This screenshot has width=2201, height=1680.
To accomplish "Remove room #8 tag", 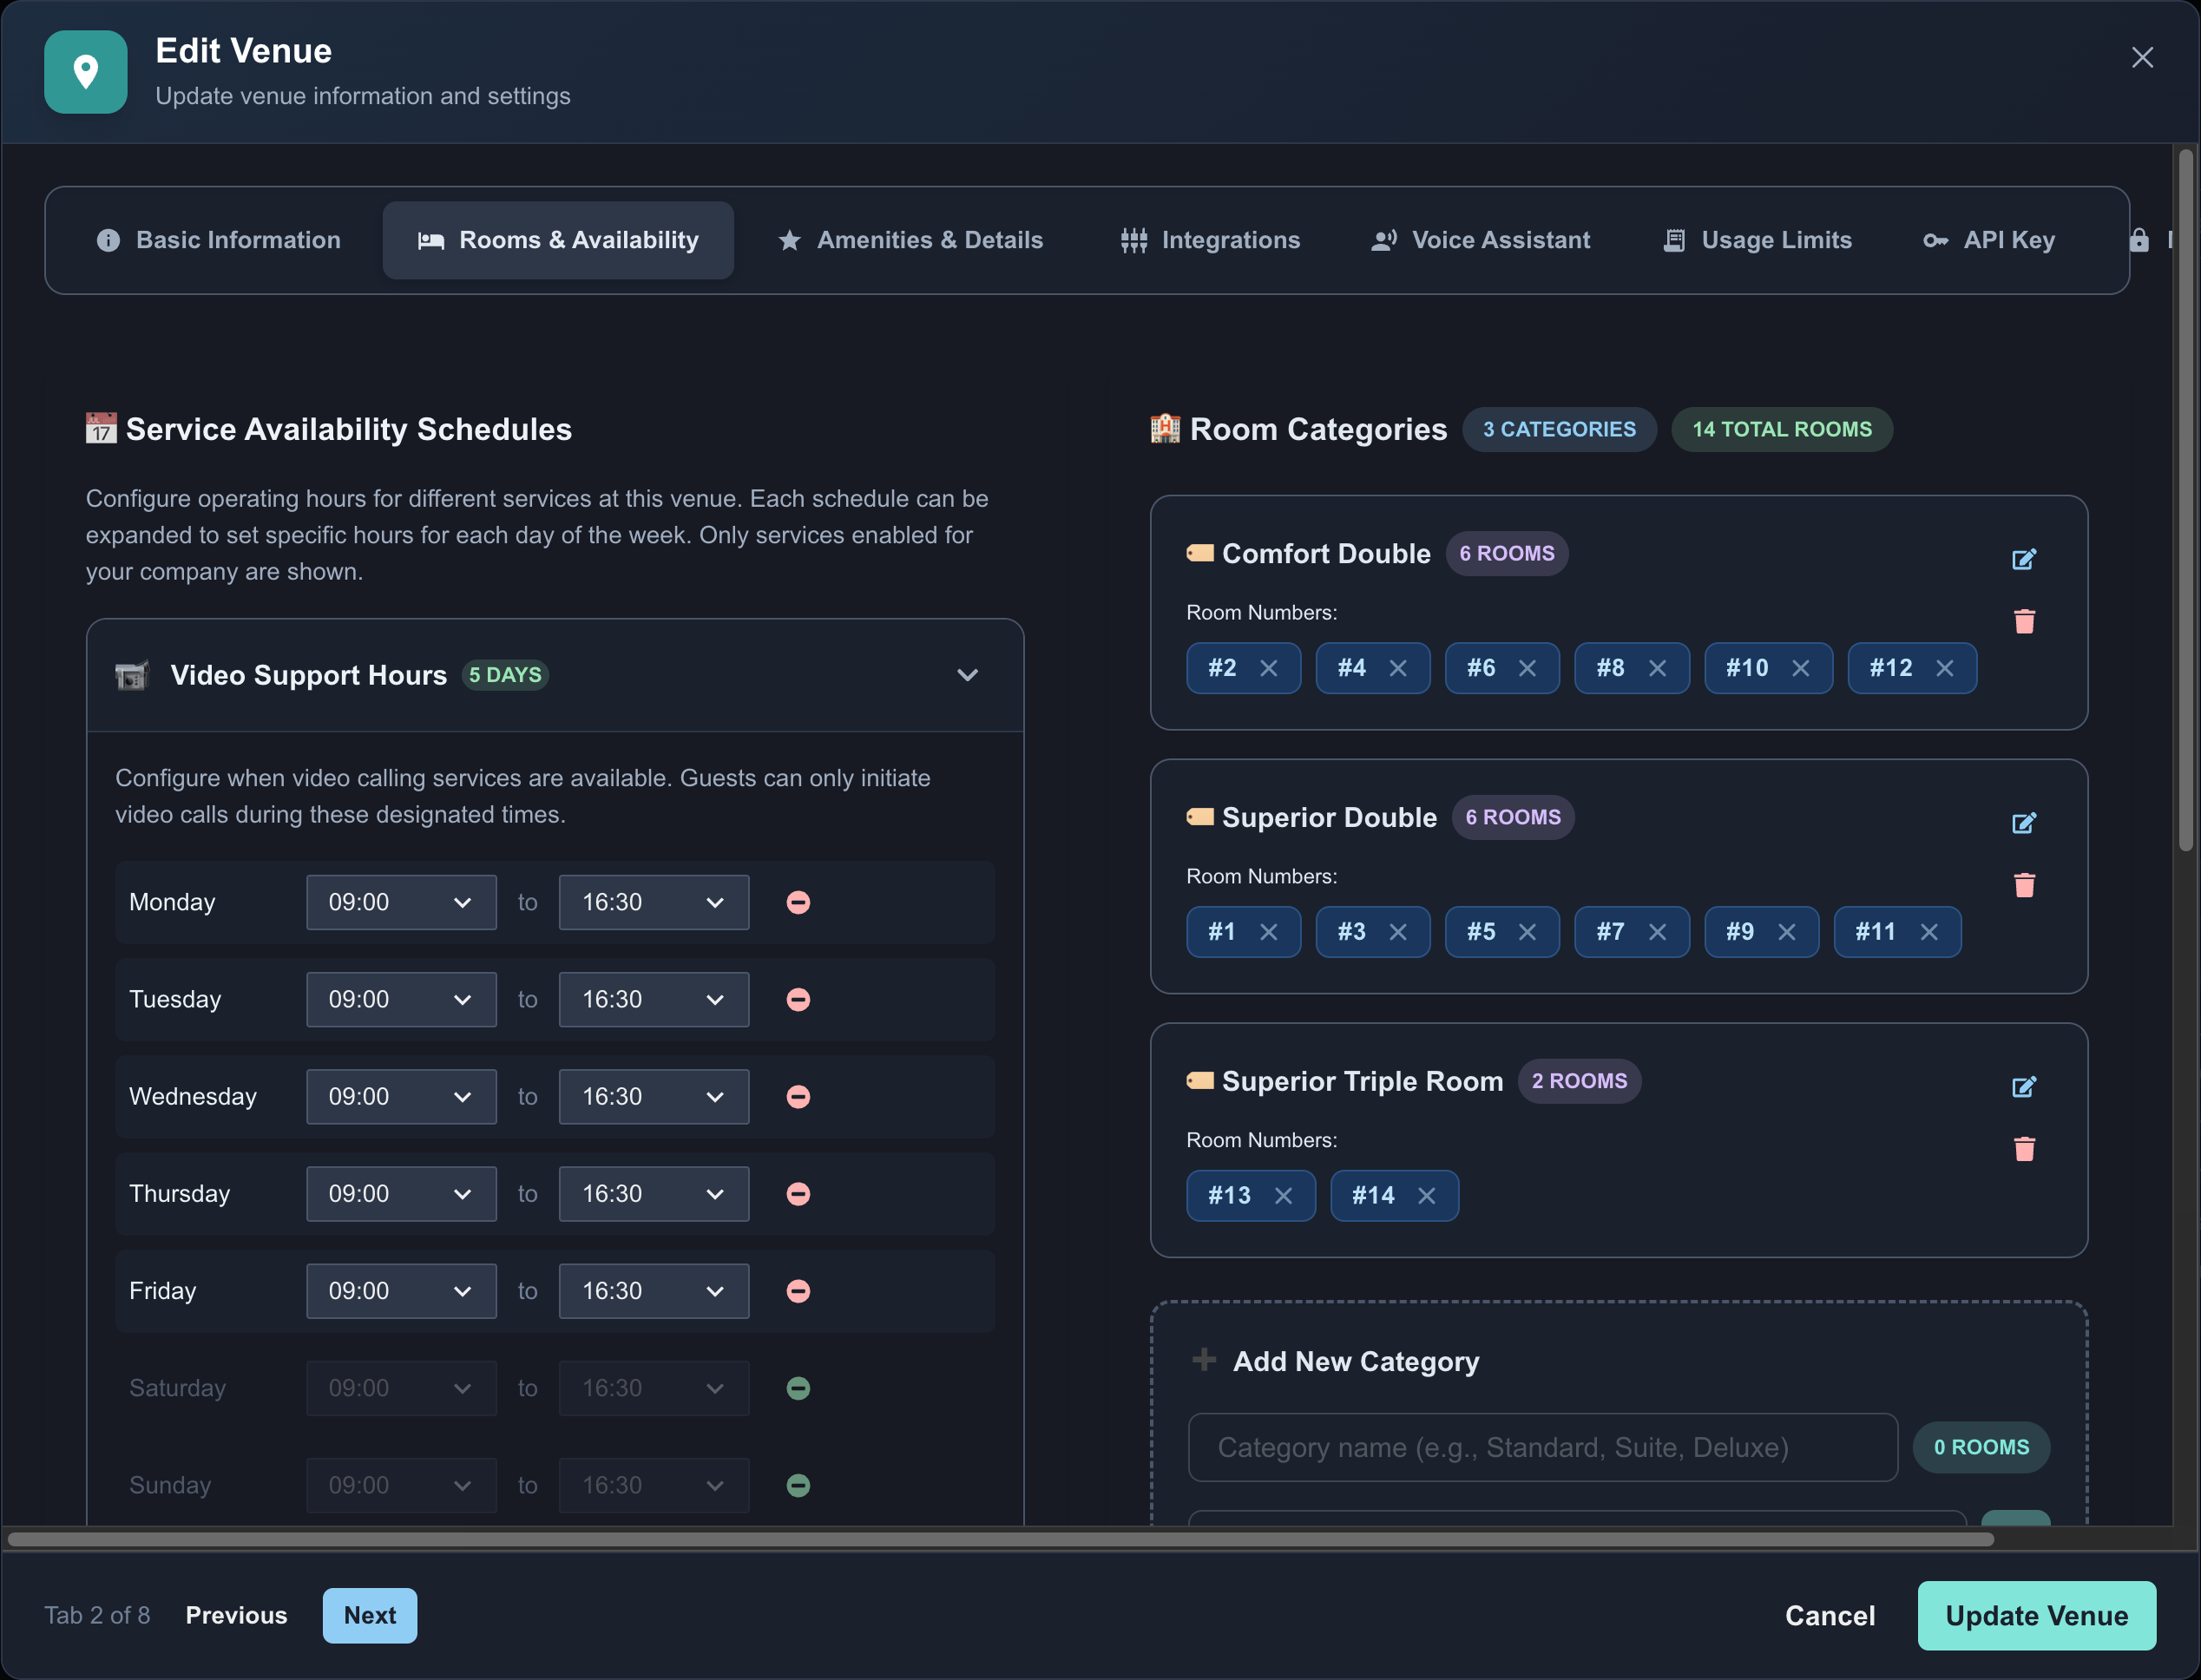I will point(1657,668).
